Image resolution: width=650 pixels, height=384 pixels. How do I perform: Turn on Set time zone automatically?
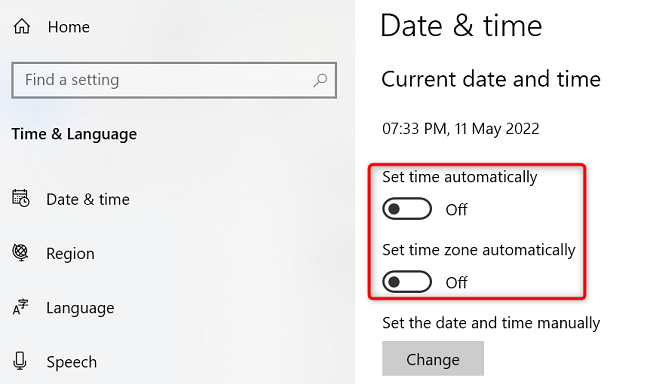407,282
